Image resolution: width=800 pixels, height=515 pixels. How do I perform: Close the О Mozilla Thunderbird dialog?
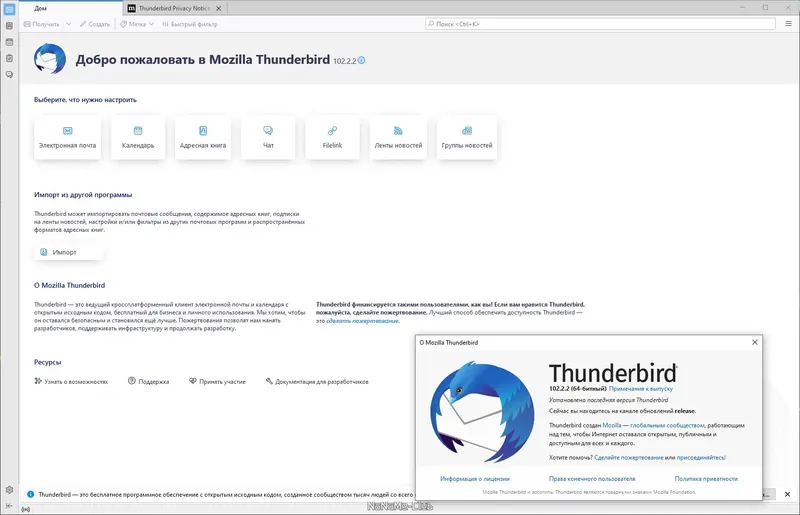[x=755, y=342]
